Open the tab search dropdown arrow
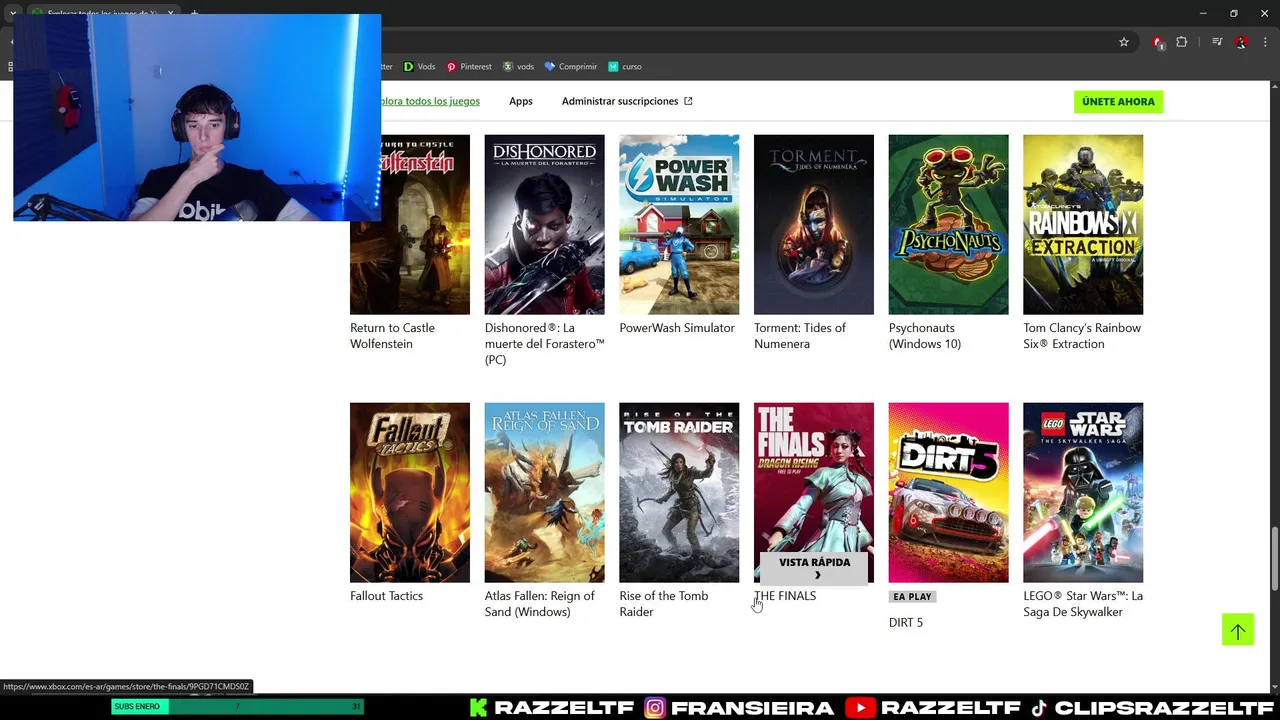The image size is (1280, 720). 12,13
